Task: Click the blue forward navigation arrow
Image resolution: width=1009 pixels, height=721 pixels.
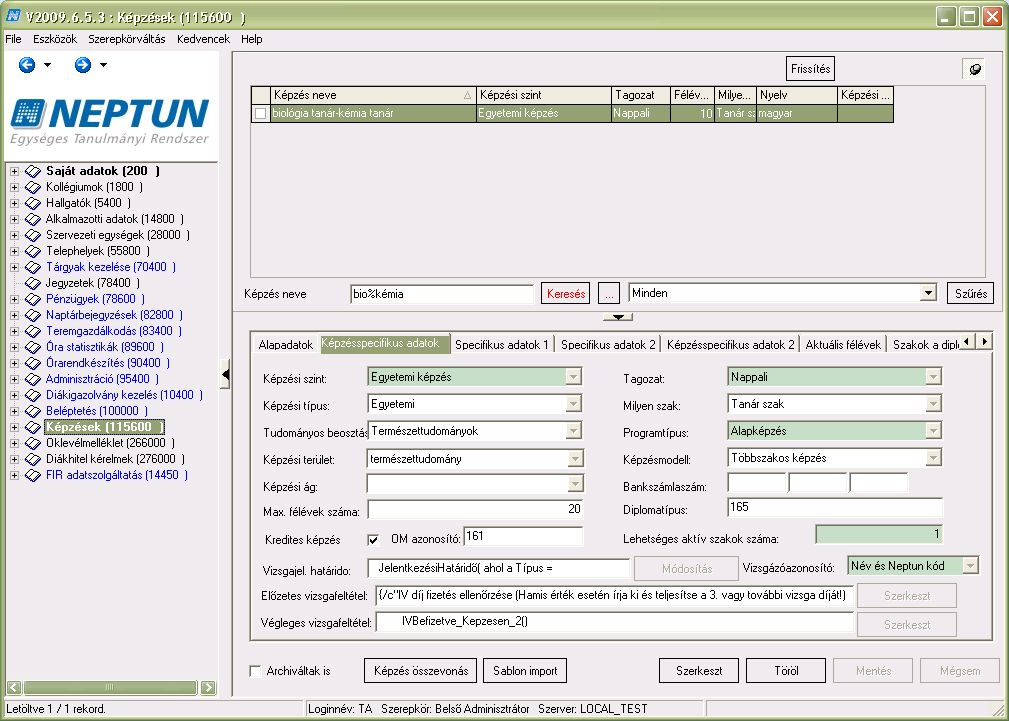Action: tap(82, 65)
